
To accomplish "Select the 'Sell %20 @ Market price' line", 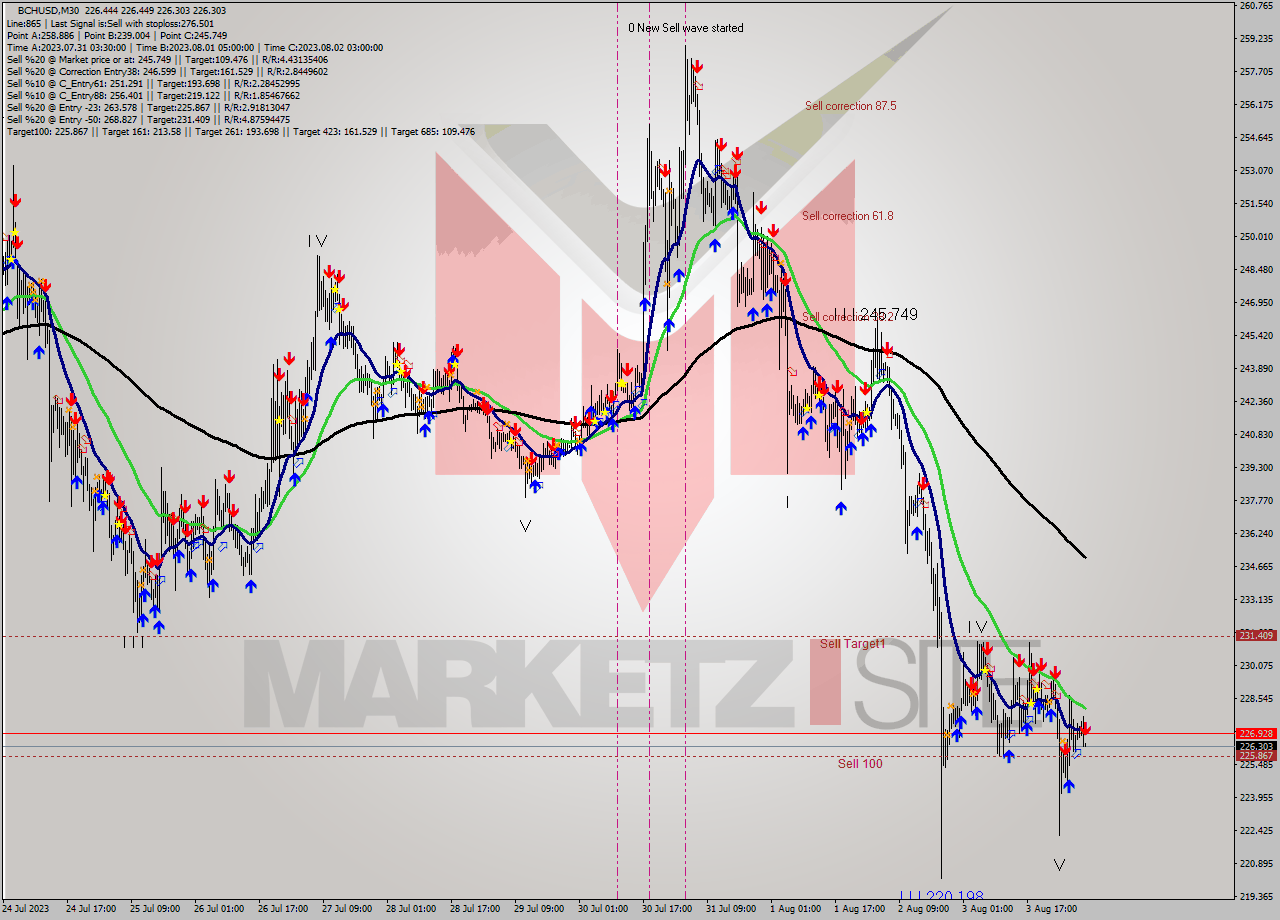I will tap(167, 59).
